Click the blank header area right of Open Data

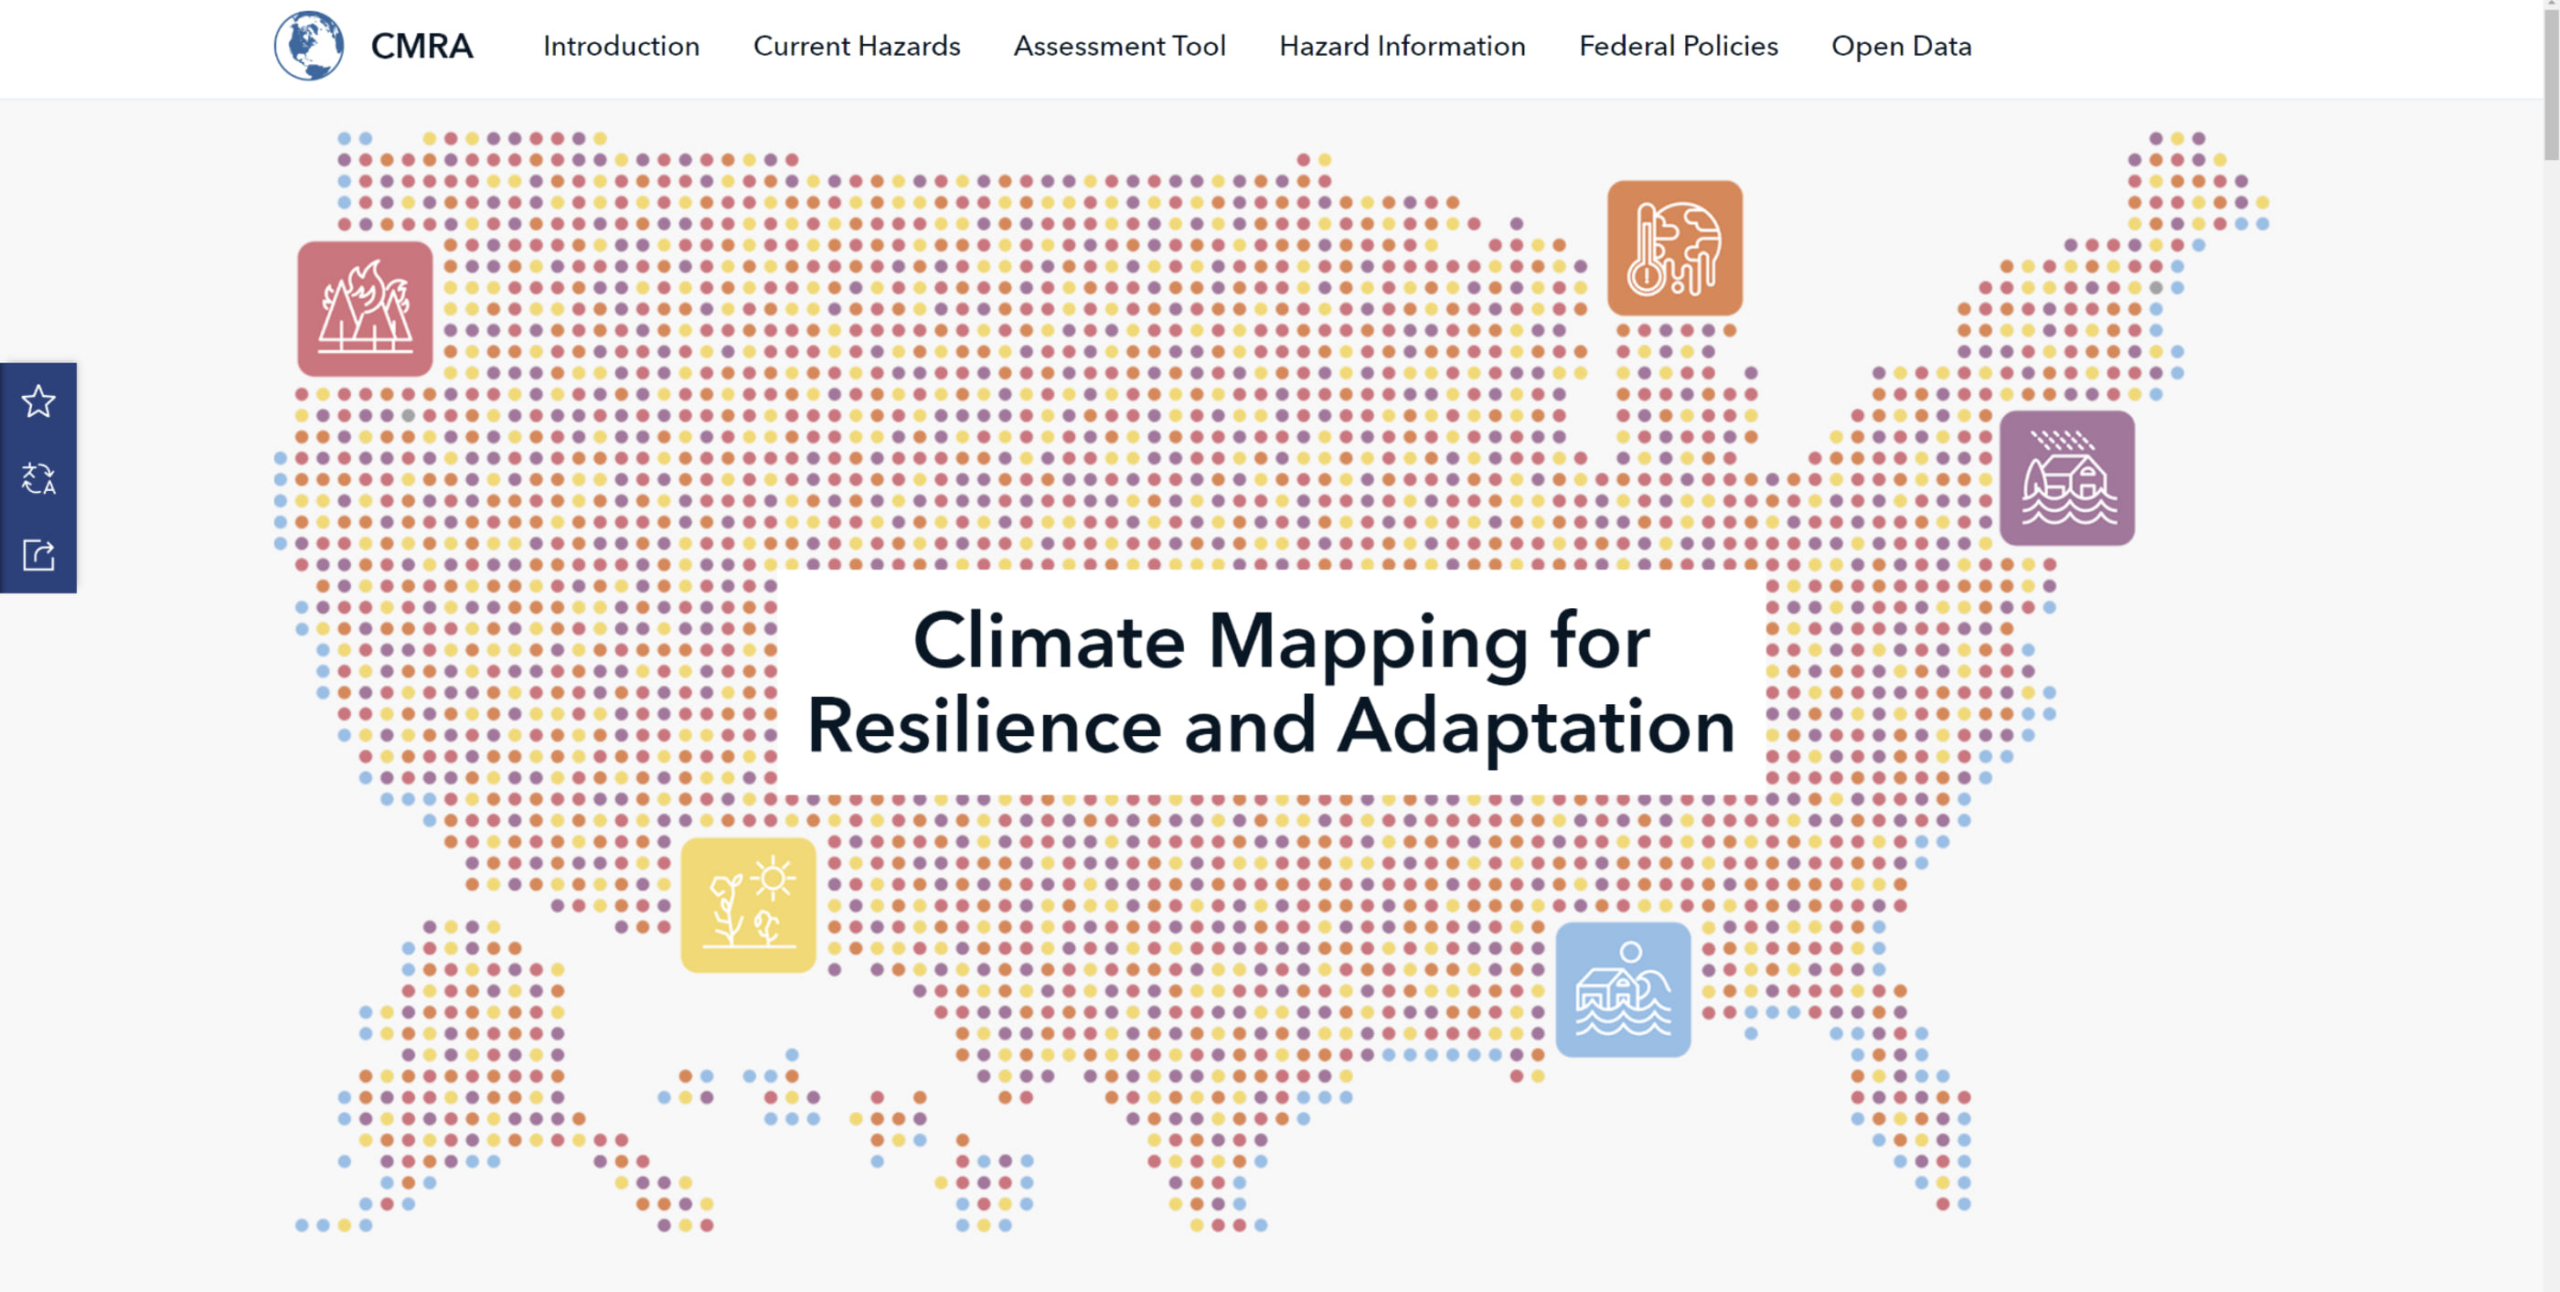[x=2250, y=46]
